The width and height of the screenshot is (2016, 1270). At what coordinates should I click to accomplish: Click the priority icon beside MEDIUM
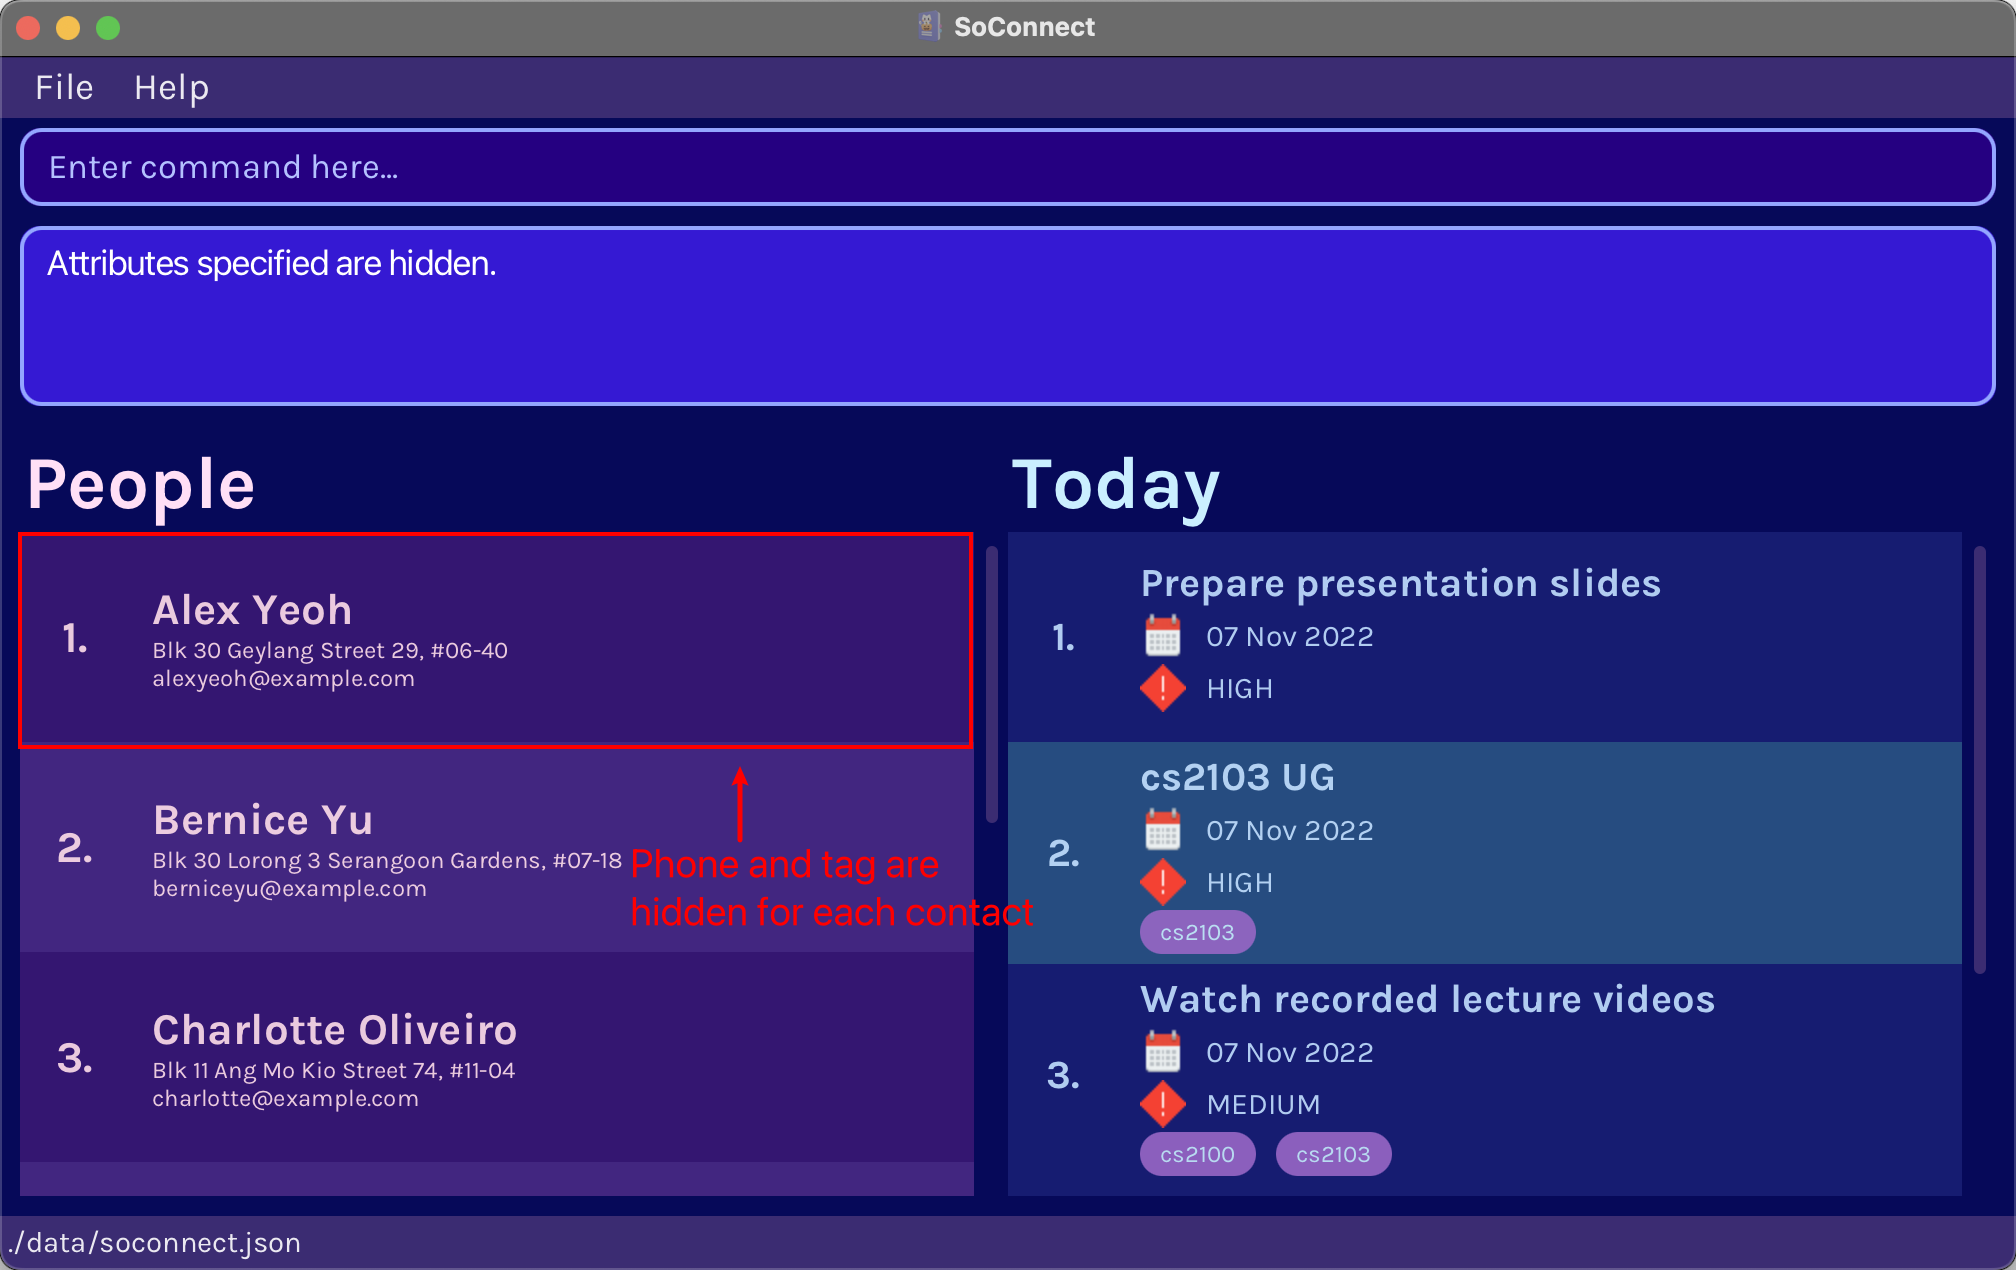point(1162,1105)
